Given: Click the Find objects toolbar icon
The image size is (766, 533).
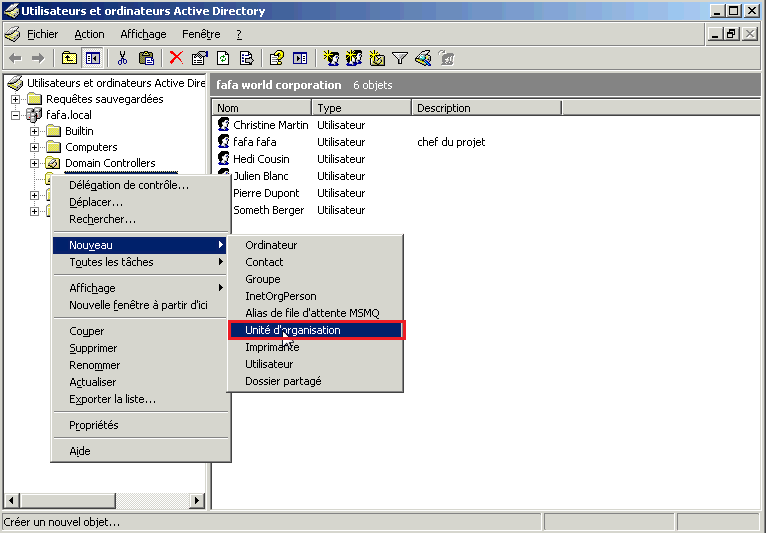Looking at the screenshot, I should (423, 59).
